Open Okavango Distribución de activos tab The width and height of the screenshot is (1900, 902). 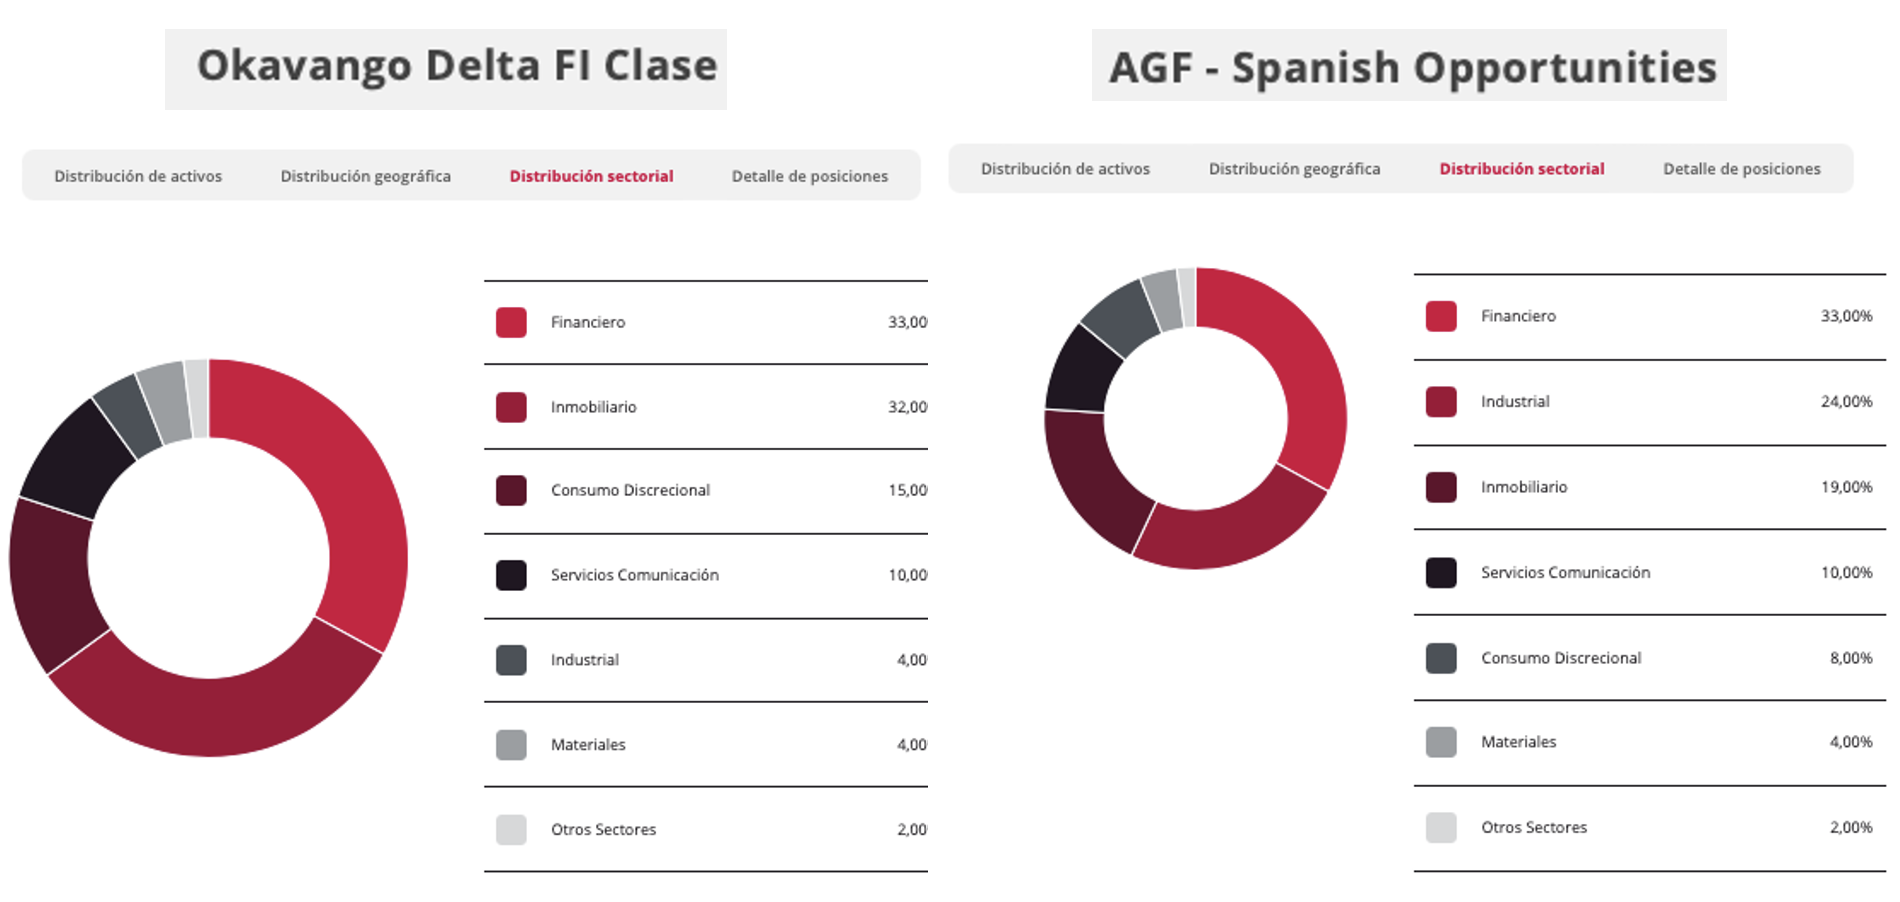(138, 176)
